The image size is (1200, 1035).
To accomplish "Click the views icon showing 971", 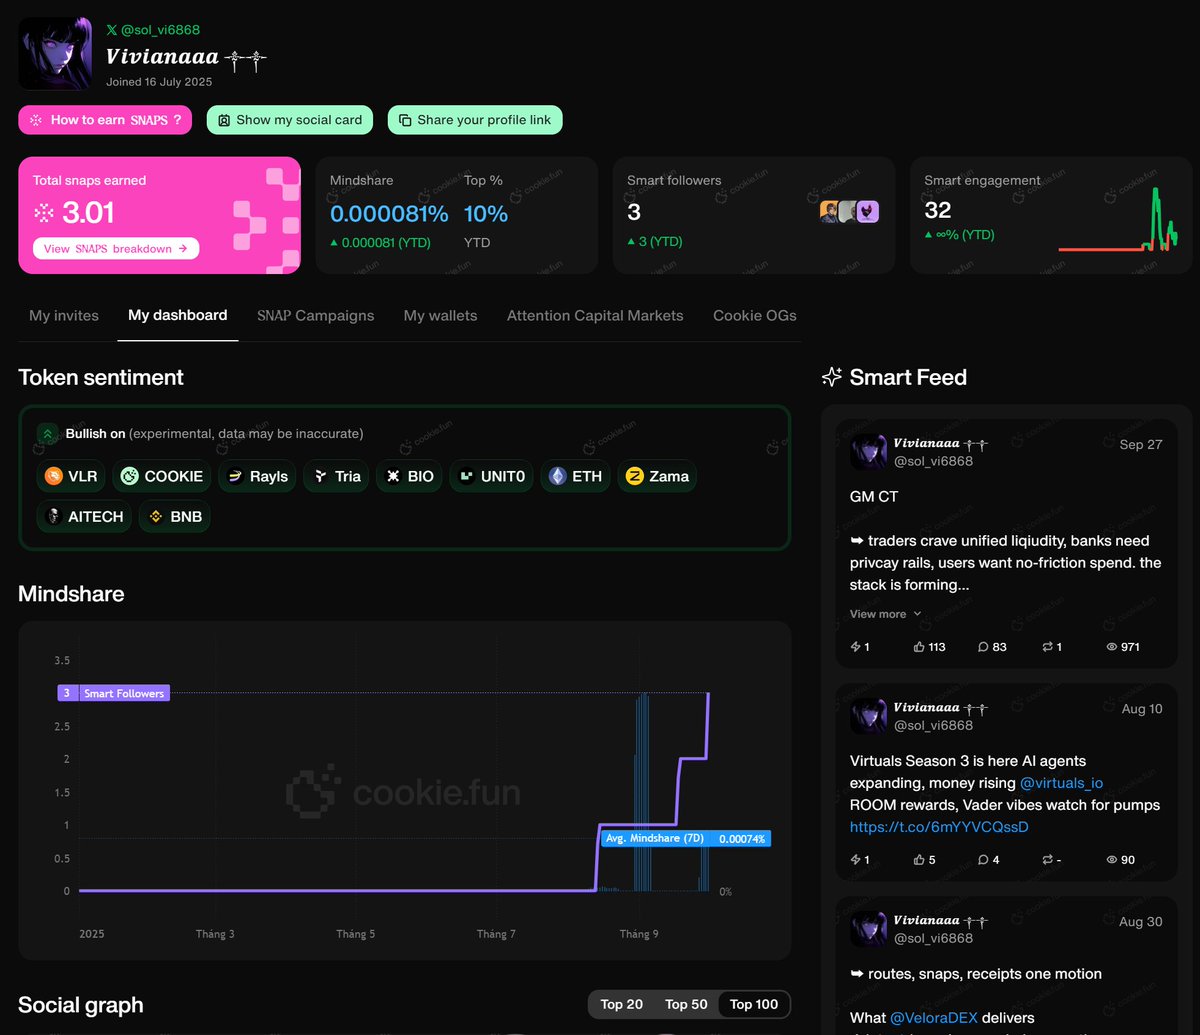I will pos(1111,647).
